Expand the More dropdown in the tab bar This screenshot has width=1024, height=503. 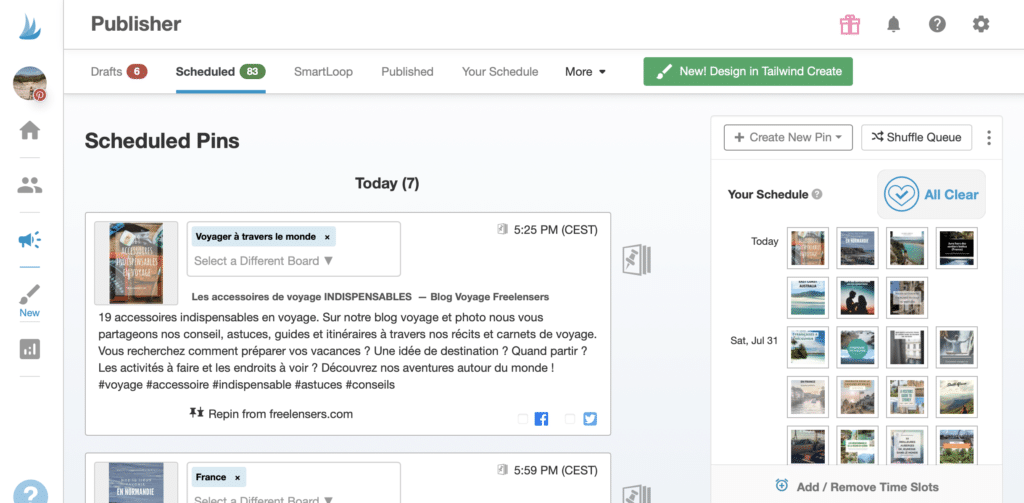click(585, 72)
